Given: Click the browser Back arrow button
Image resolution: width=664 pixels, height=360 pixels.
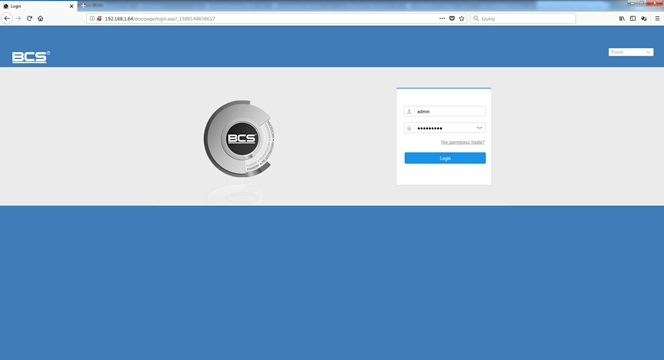Looking at the screenshot, I should point(7,19).
